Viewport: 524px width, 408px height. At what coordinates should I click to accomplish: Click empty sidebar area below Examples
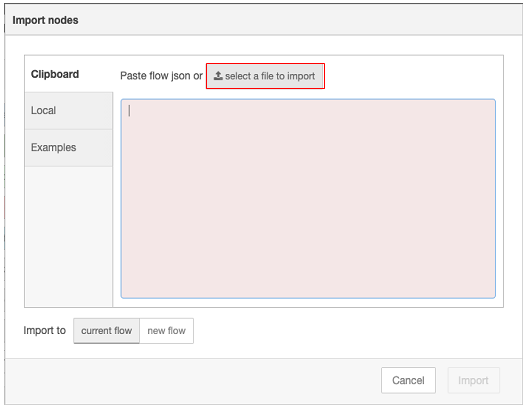69,236
